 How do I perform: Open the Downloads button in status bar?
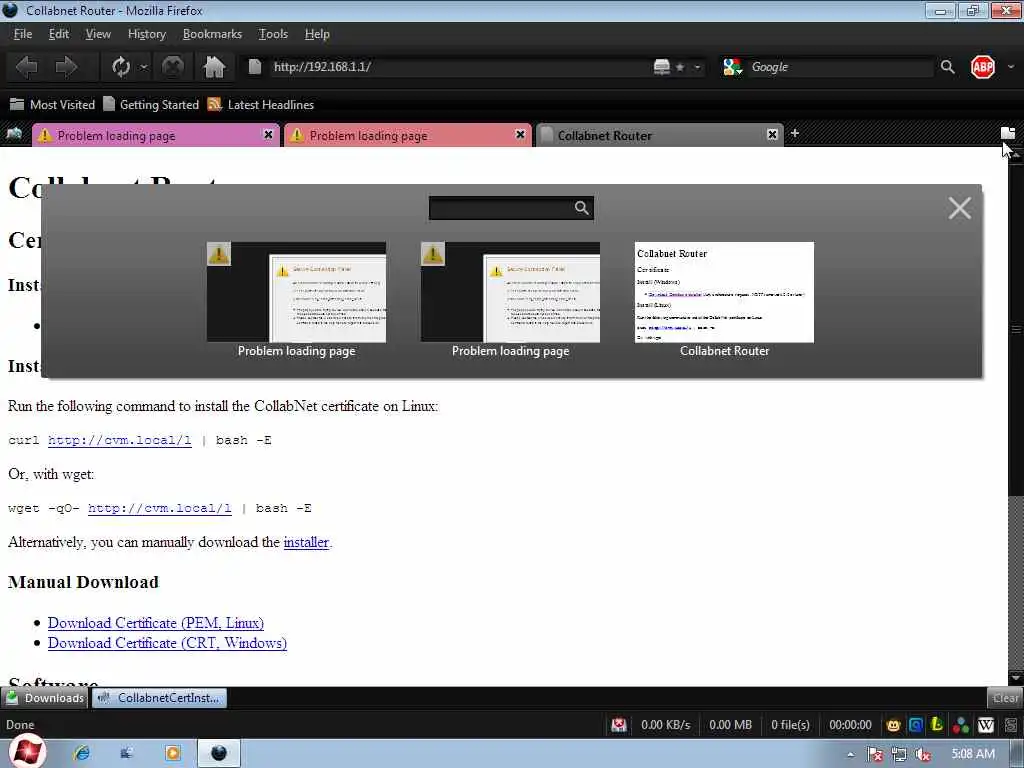(x=45, y=698)
